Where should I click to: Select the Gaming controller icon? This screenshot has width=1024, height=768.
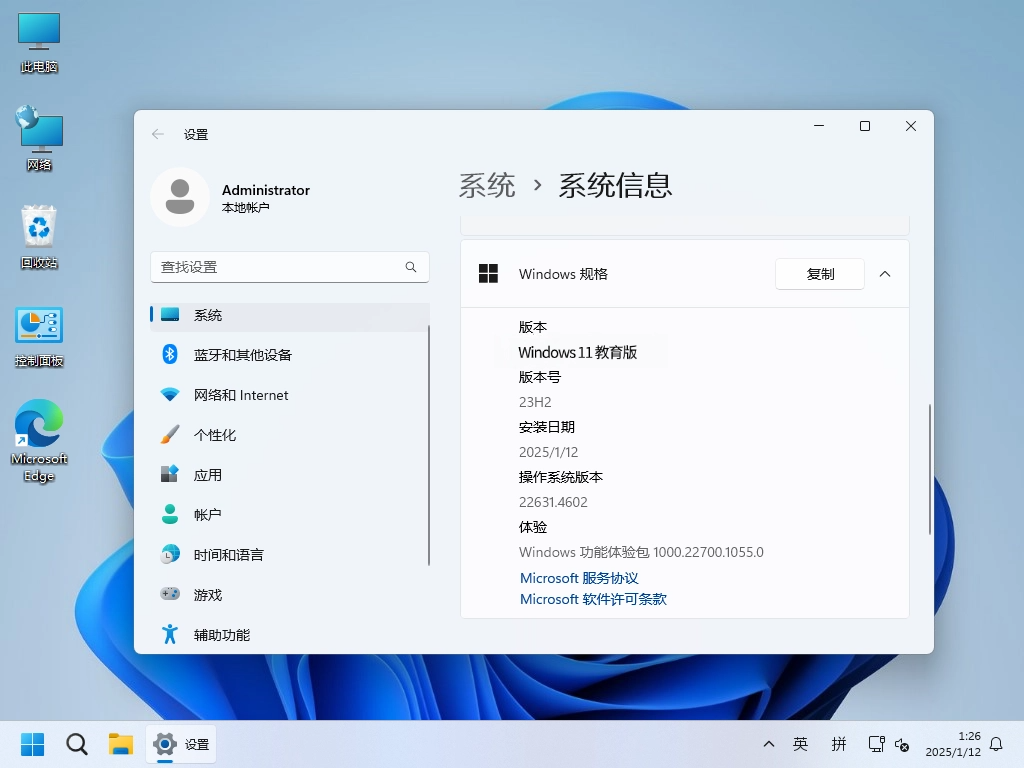(x=170, y=594)
